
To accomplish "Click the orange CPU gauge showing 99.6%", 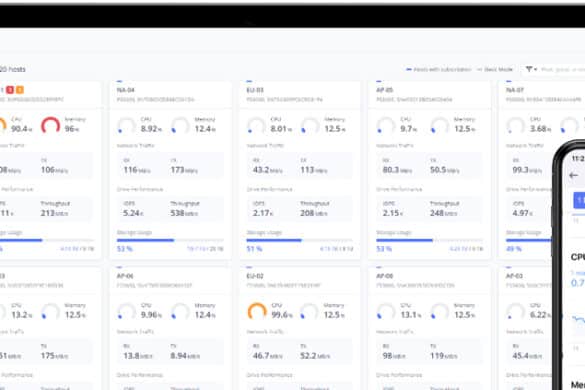I will pos(257,311).
